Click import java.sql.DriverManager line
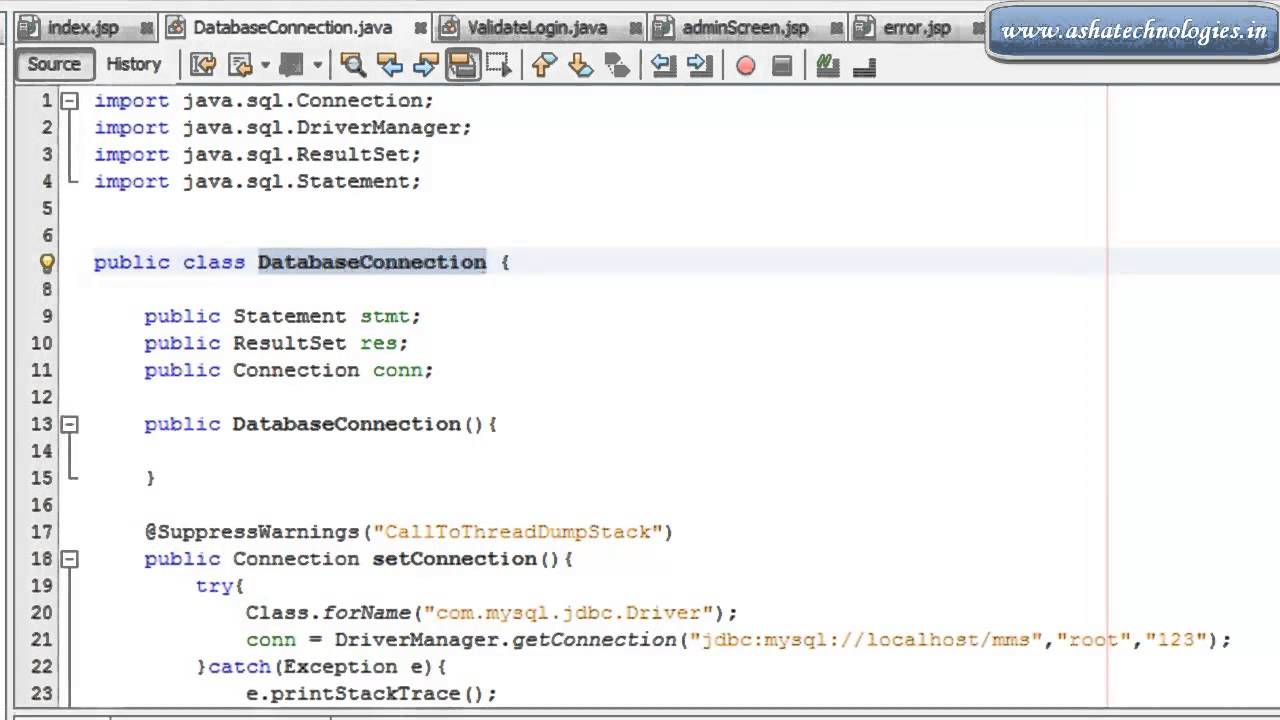The width and height of the screenshot is (1280, 720). [283, 128]
